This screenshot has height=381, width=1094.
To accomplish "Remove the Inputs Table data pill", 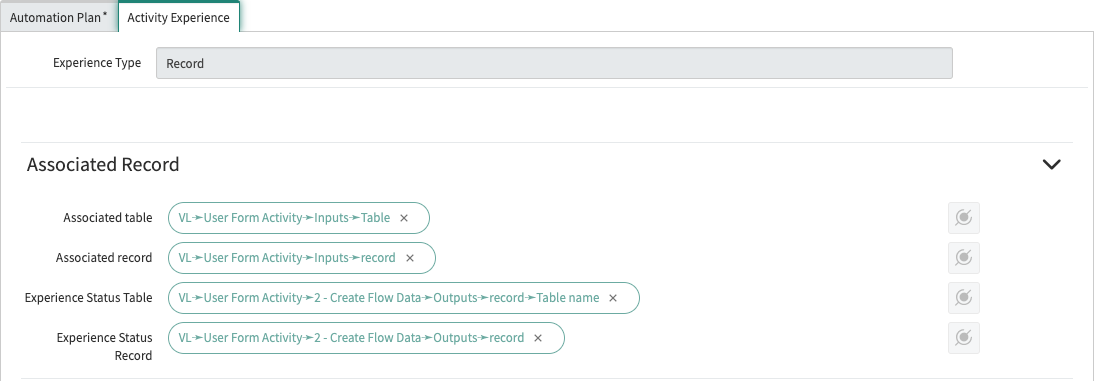I will click(x=404, y=218).
